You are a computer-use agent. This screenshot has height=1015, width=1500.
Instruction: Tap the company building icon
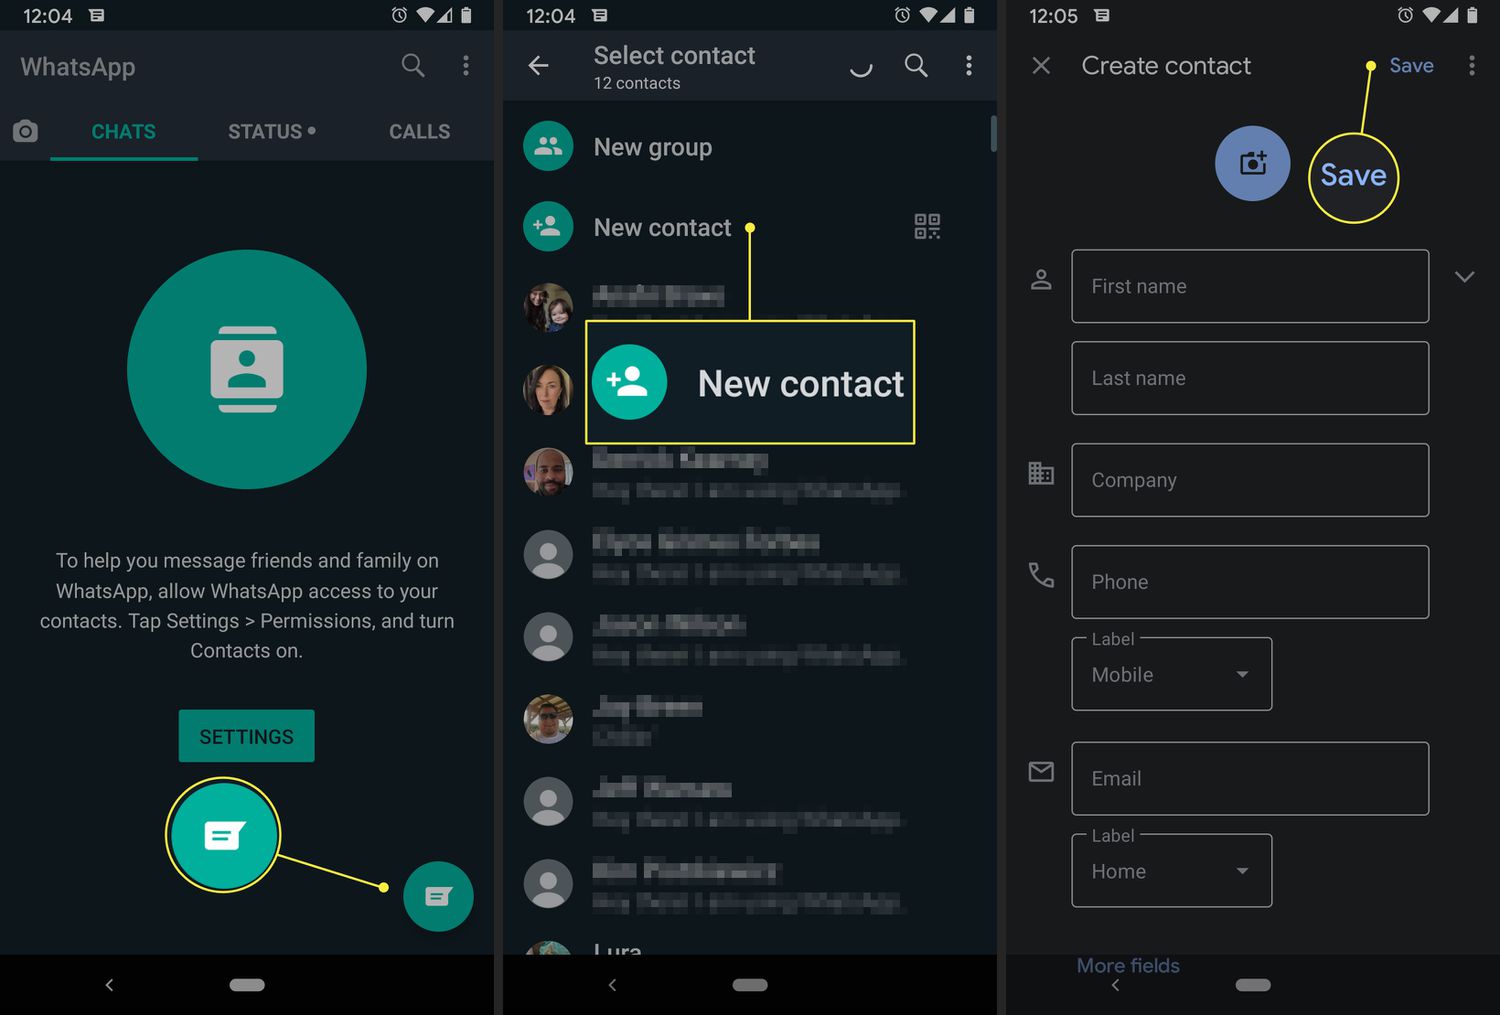tap(1041, 473)
